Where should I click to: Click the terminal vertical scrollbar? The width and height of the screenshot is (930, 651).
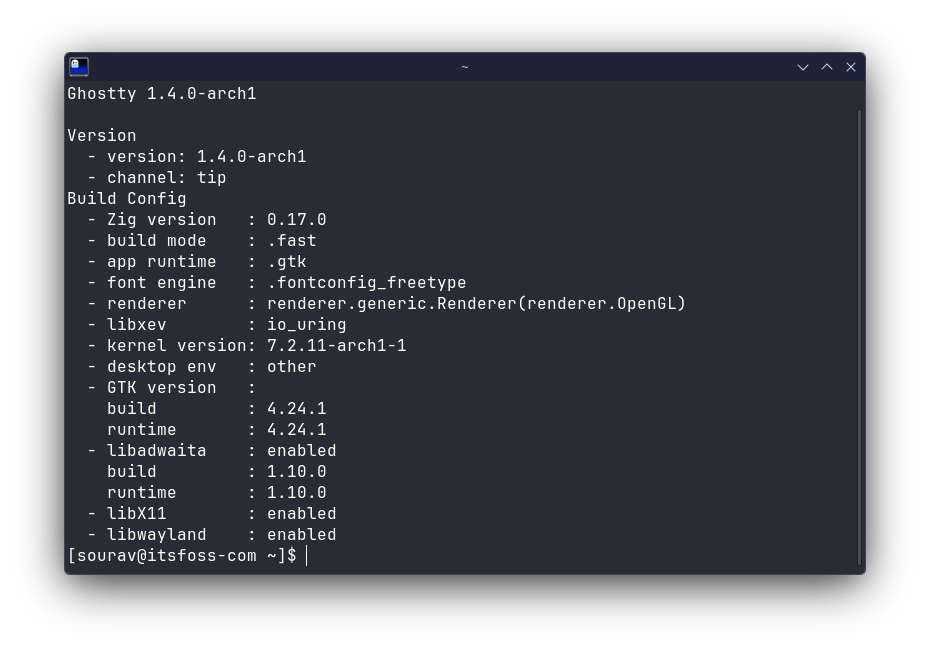859,337
